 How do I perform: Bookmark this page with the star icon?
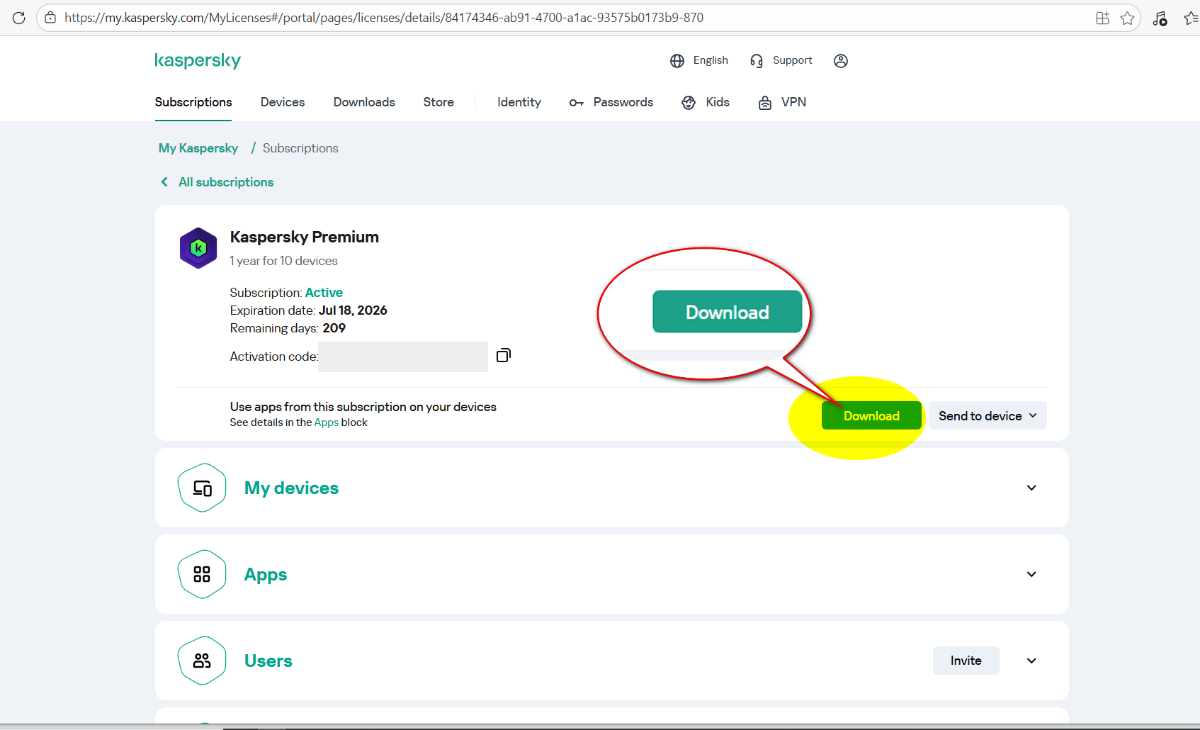(x=1127, y=18)
